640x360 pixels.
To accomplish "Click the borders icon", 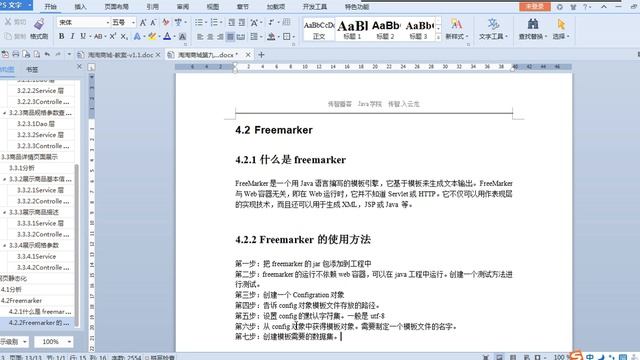I will coord(287,37).
